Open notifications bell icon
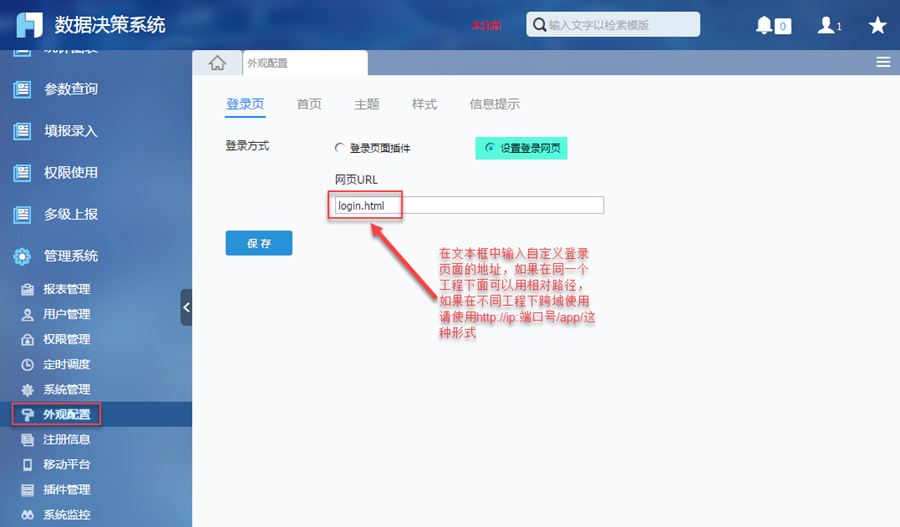The width and height of the screenshot is (900, 527). point(764,25)
